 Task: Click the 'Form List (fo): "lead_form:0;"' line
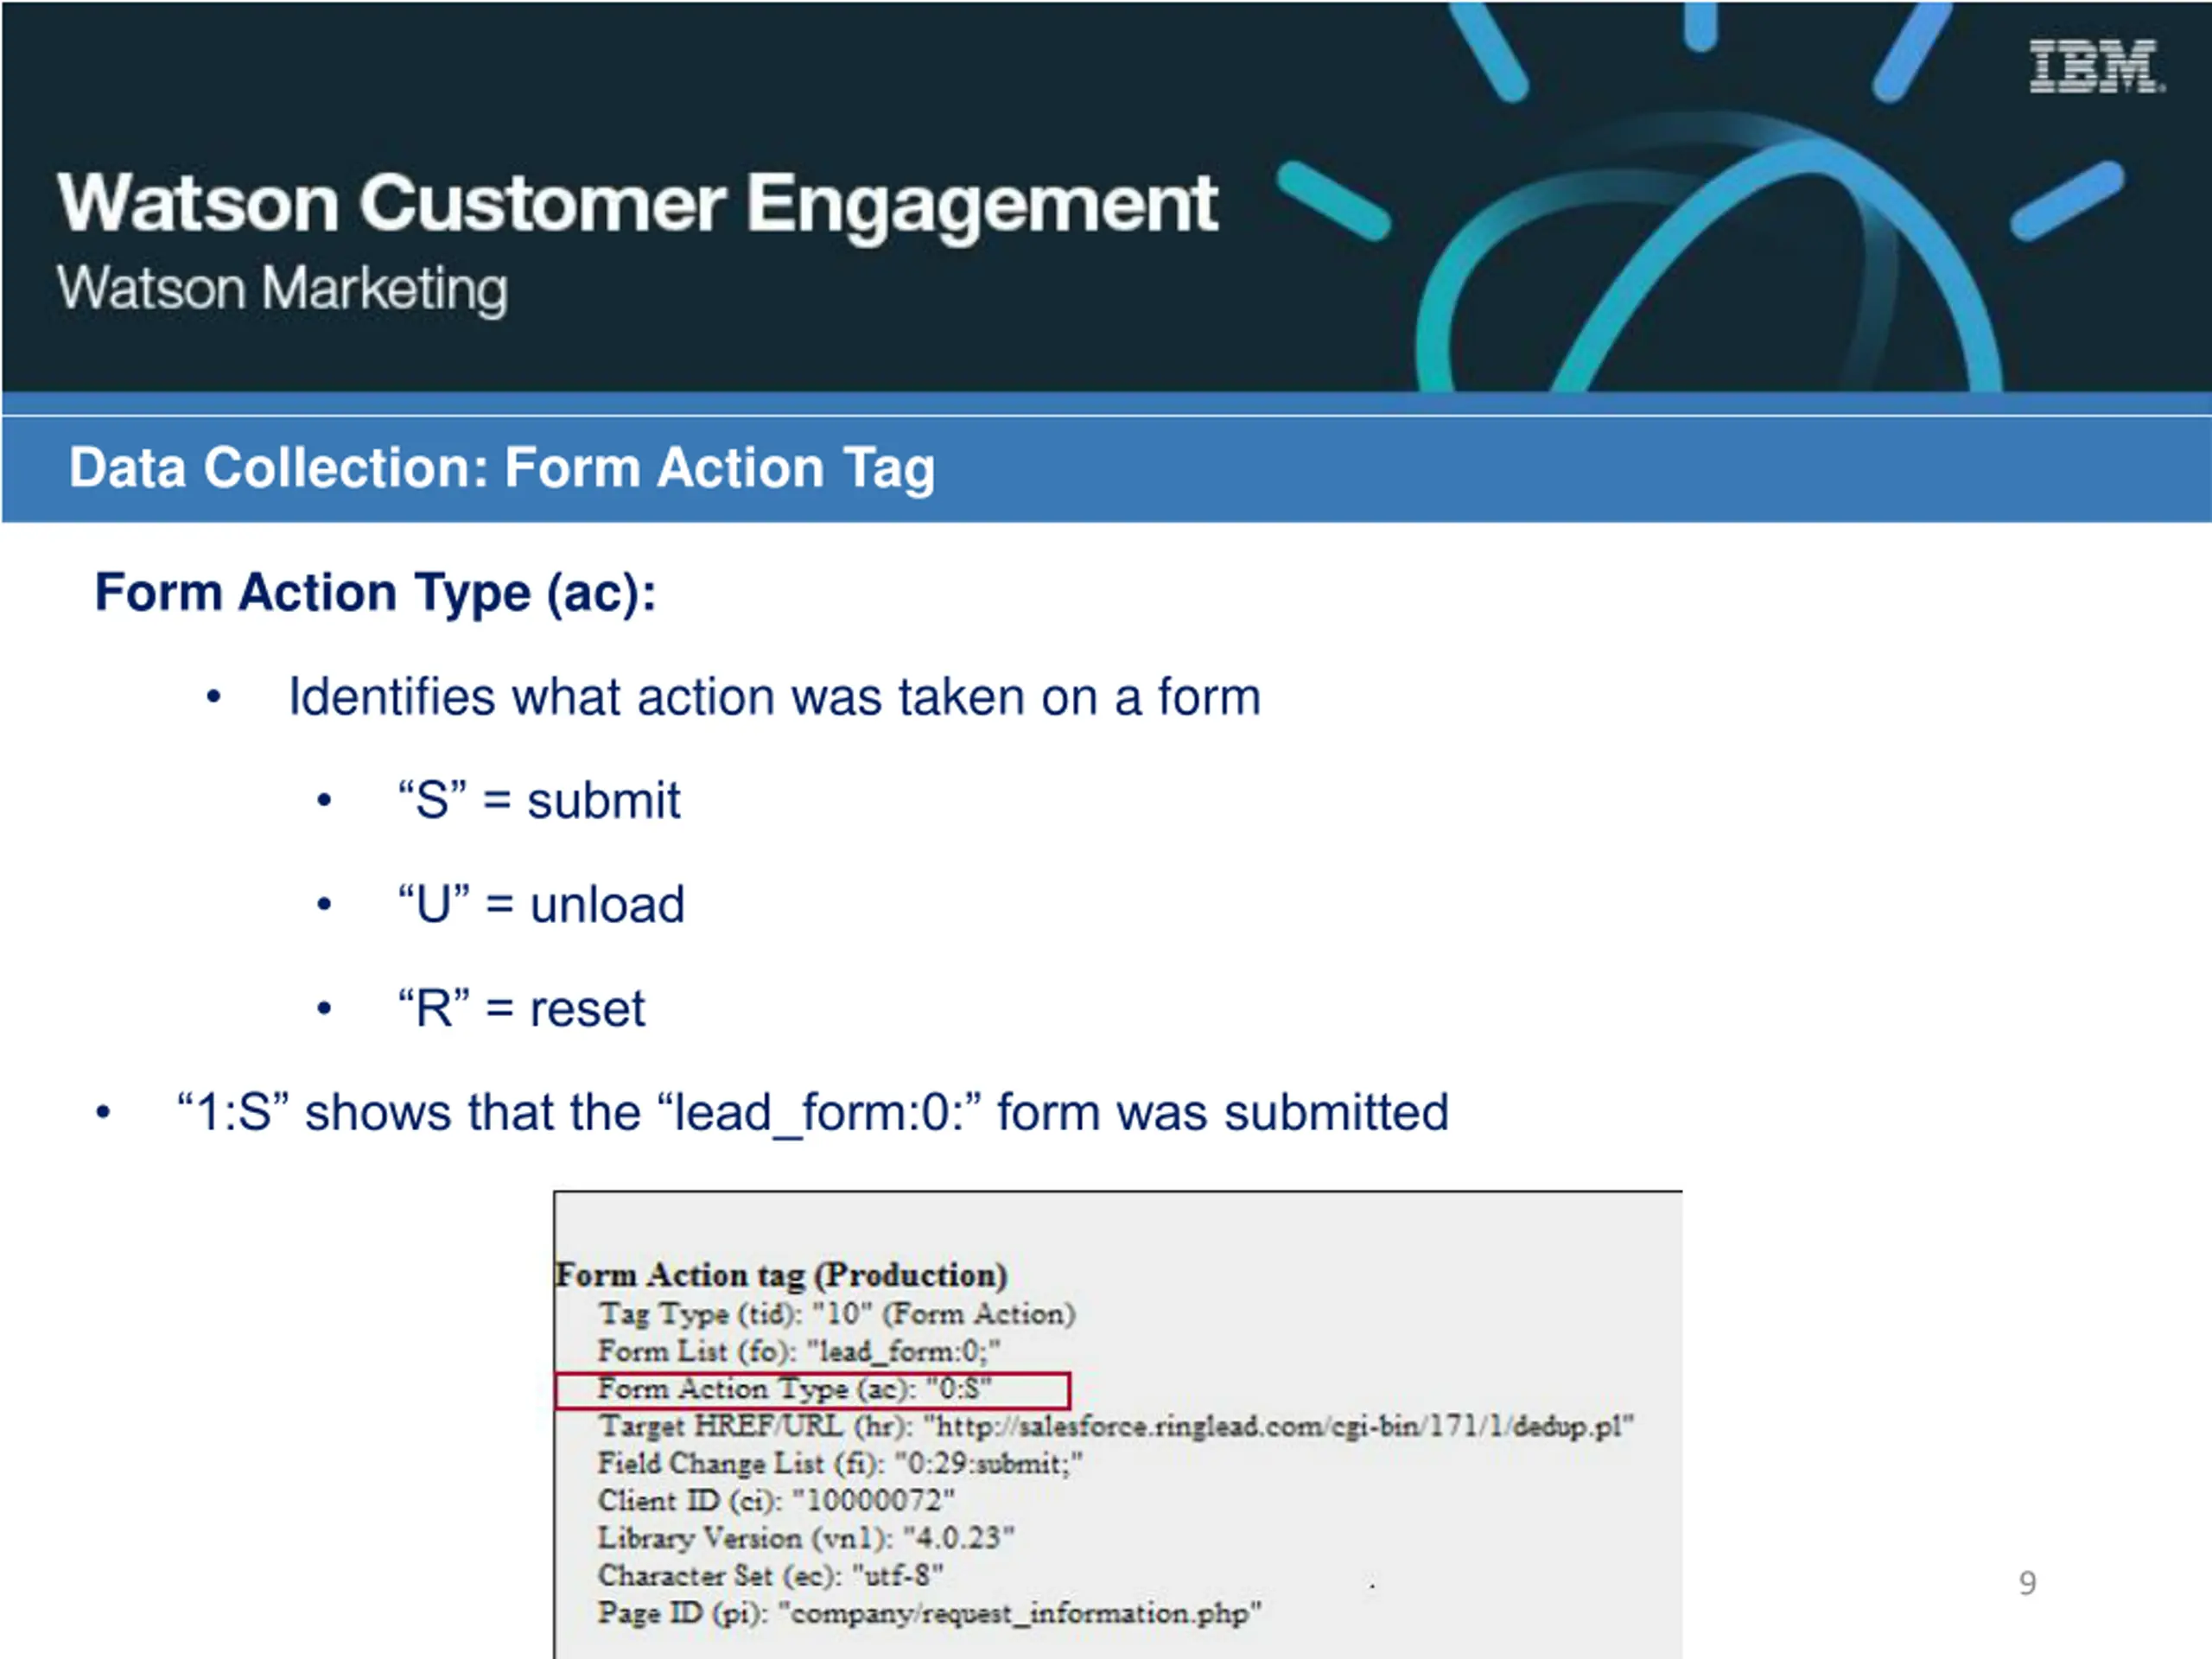[x=798, y=1352]
